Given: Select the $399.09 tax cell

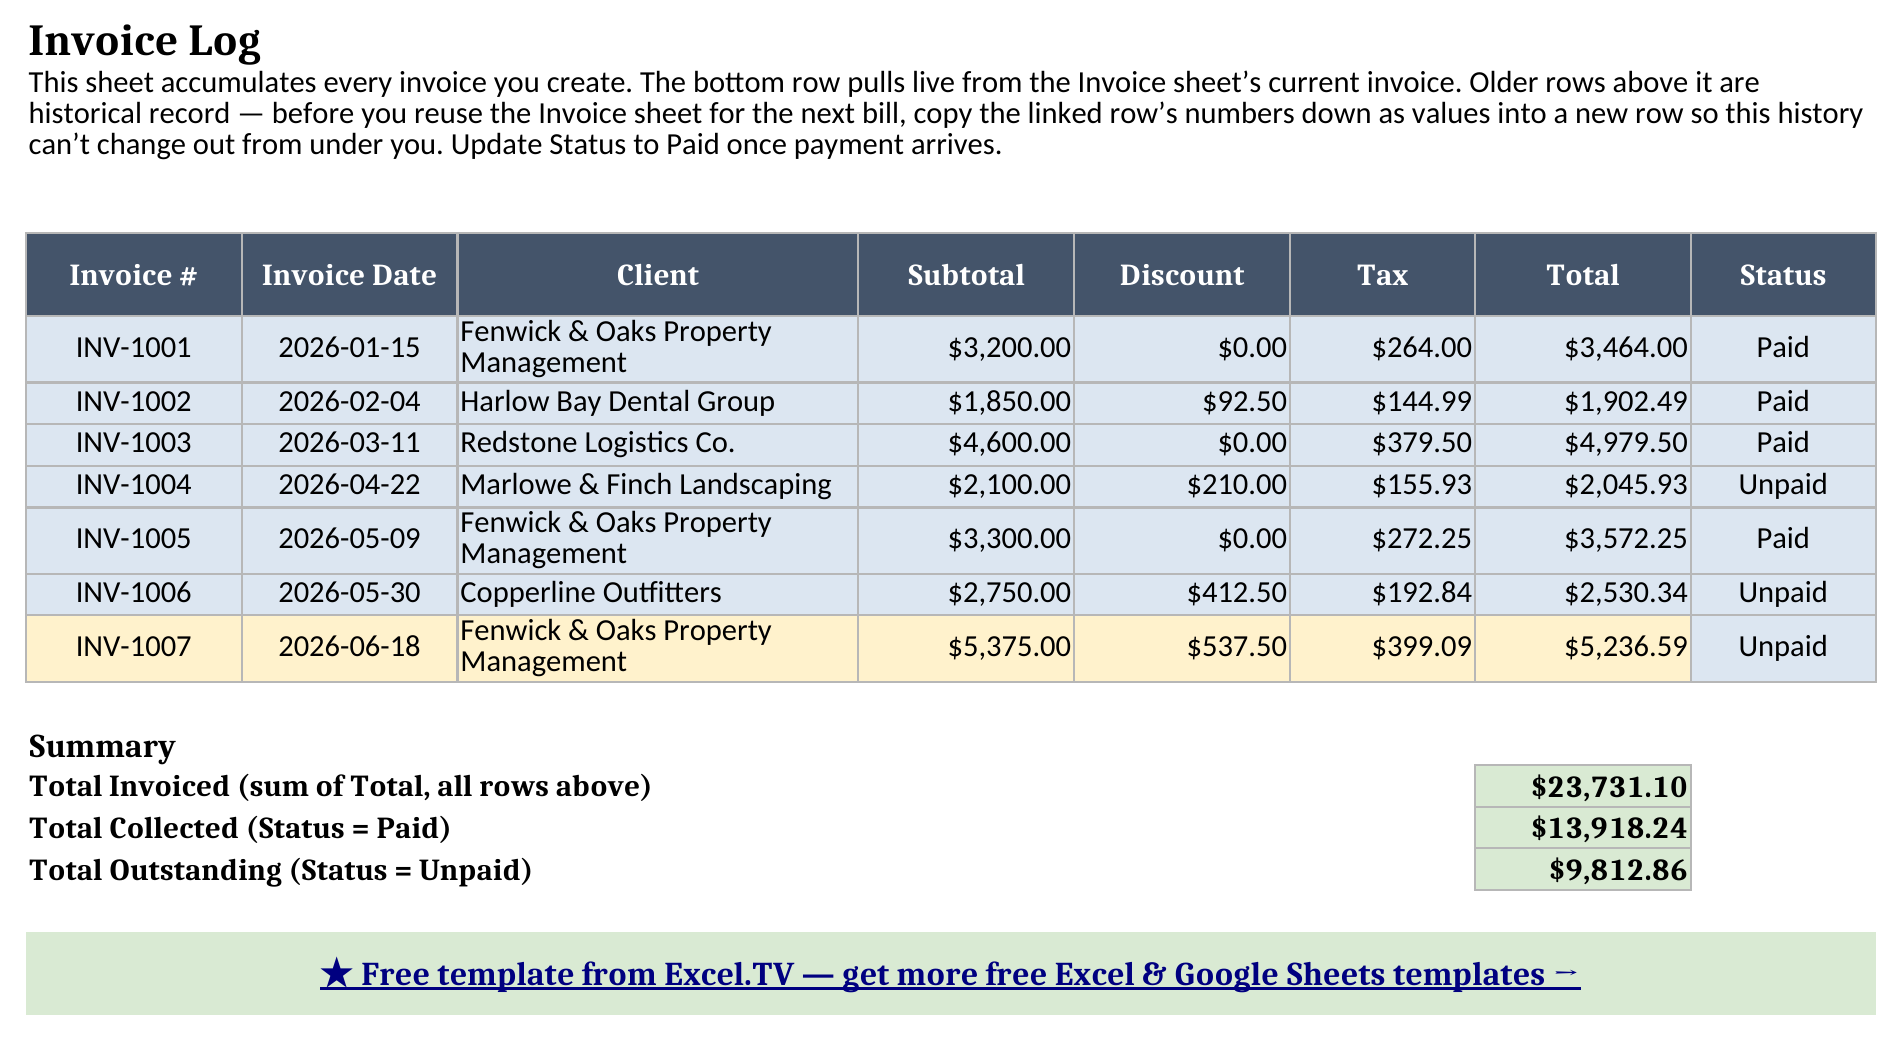Looking at the screenshot, I should click(x=1382, y=647).
